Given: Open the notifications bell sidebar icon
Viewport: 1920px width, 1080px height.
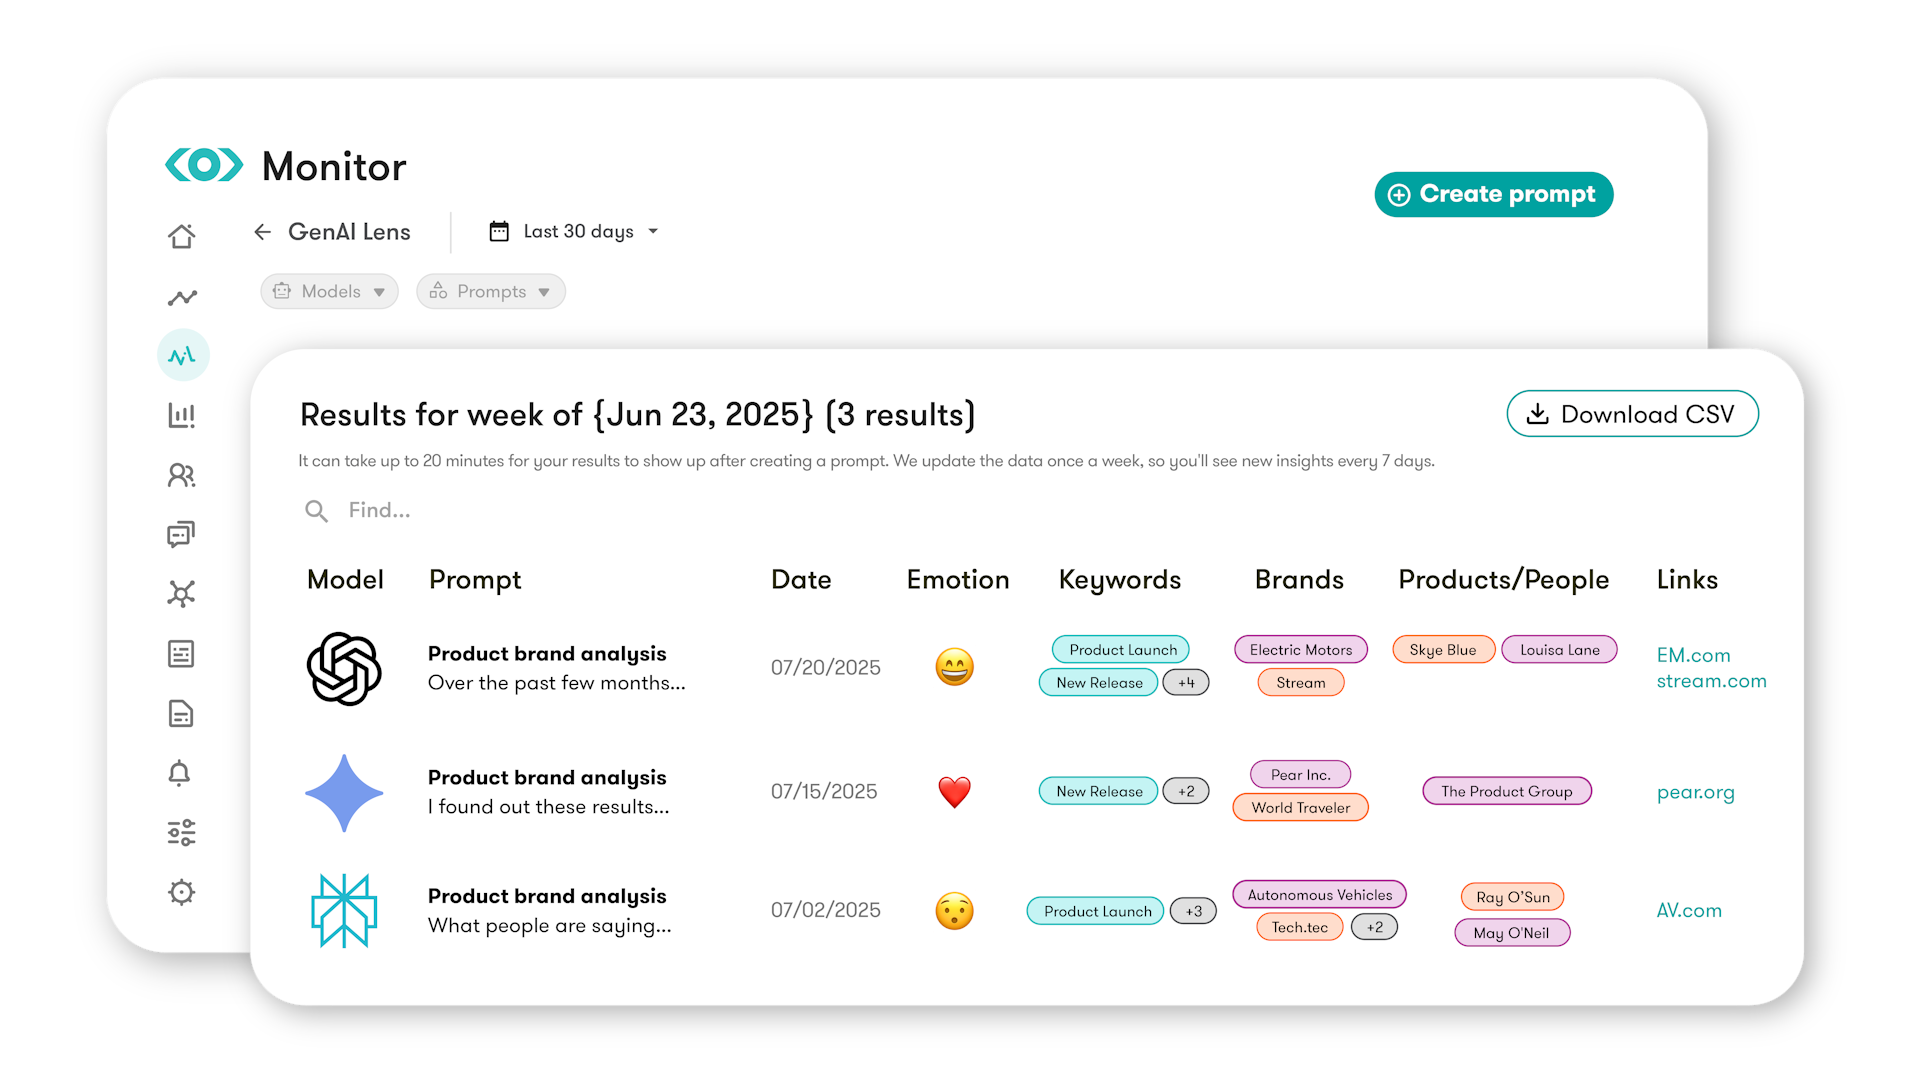Looking at the screenshot, I should pyautogui.click(x=180, y=773).
